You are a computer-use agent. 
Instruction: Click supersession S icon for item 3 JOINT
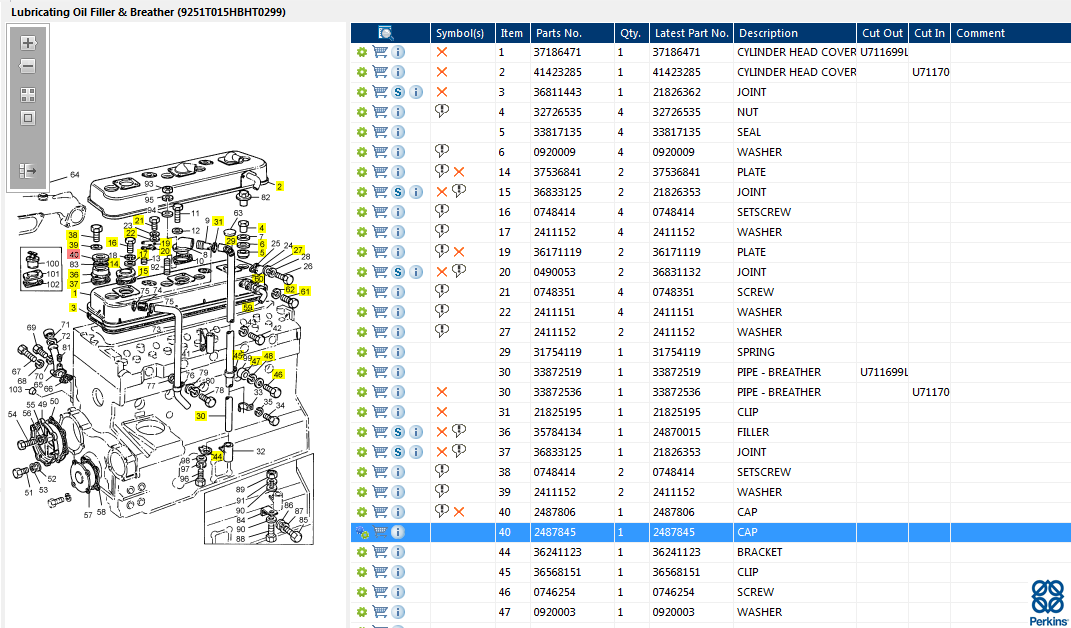[398, 92]
